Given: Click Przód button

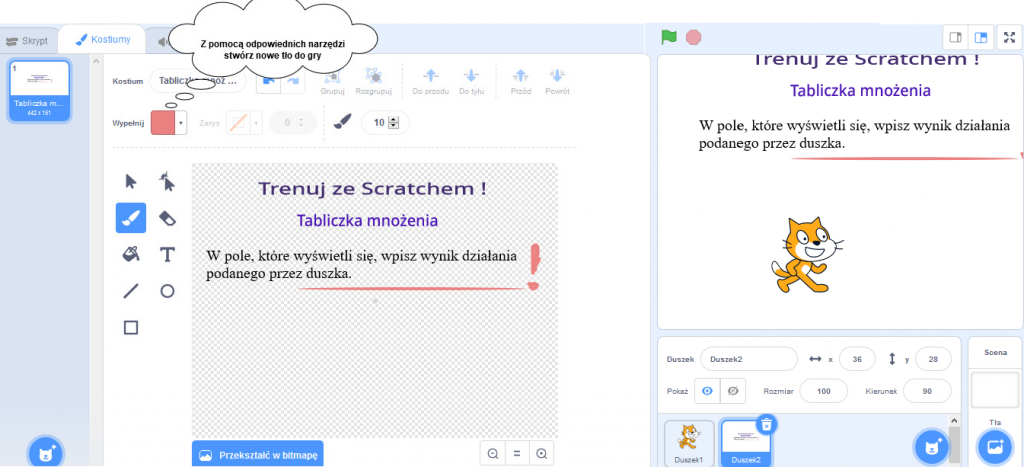Looking at the screenshot, I should click(x=520, y=81).
